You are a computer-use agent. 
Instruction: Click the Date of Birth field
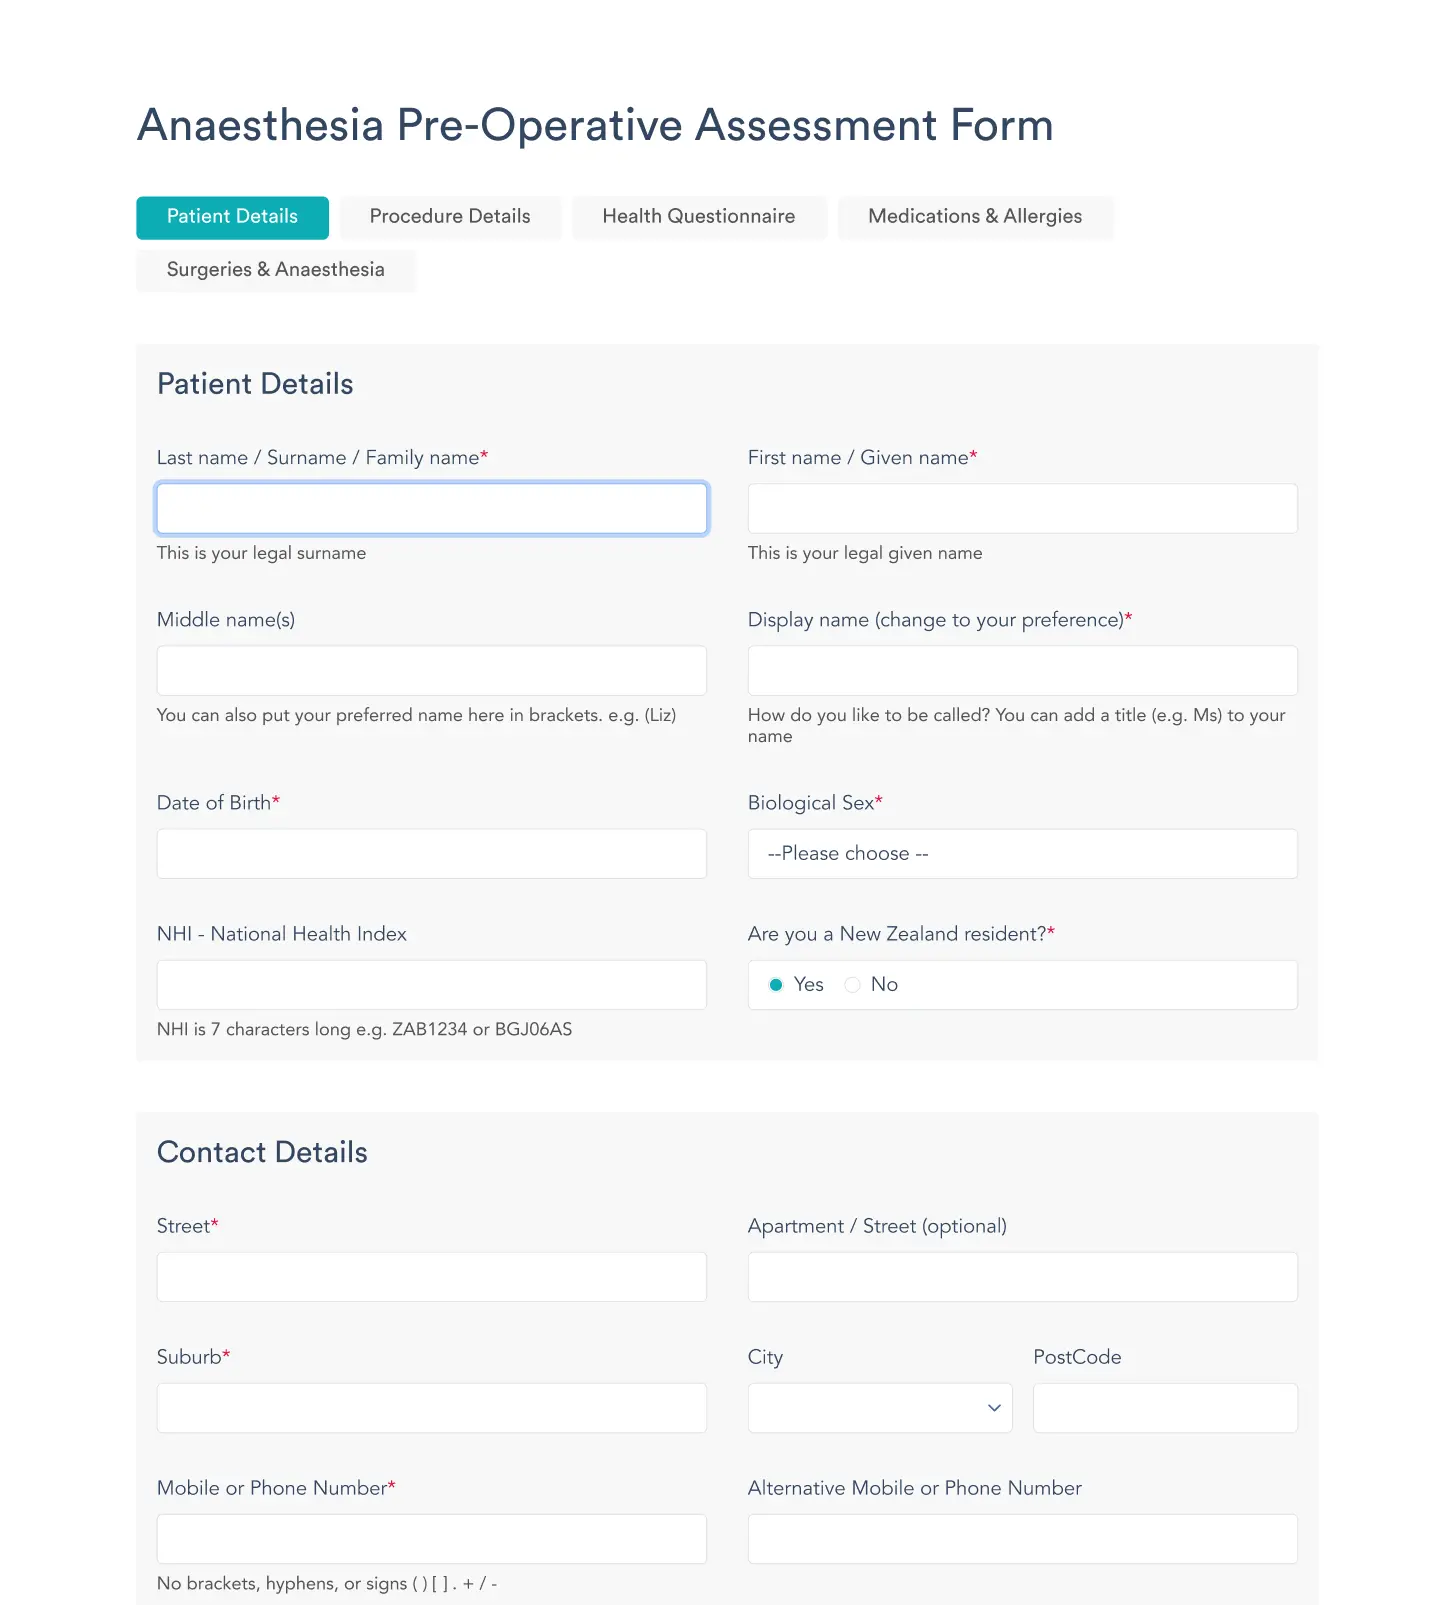[x=431, y=854]
